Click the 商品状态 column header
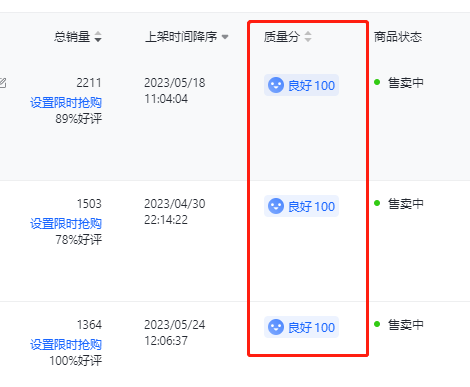This screenshot has height=387, width=470. pyautogui.click(x=398, y=37)
